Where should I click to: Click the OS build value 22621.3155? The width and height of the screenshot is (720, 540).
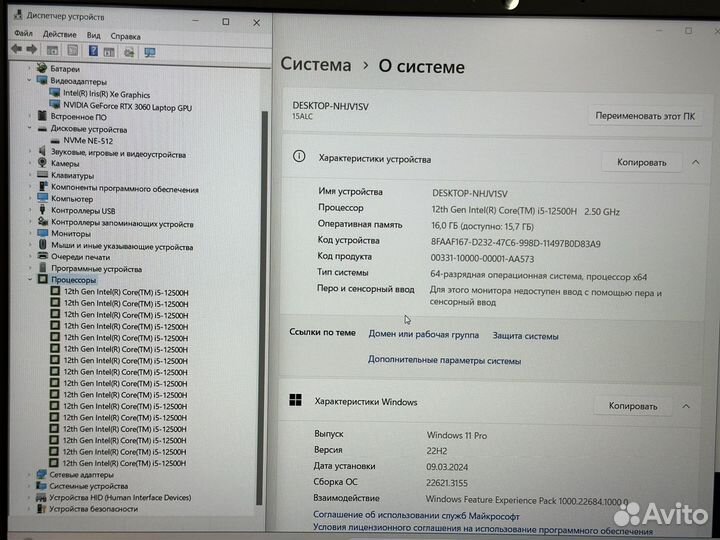click(447, 483)
